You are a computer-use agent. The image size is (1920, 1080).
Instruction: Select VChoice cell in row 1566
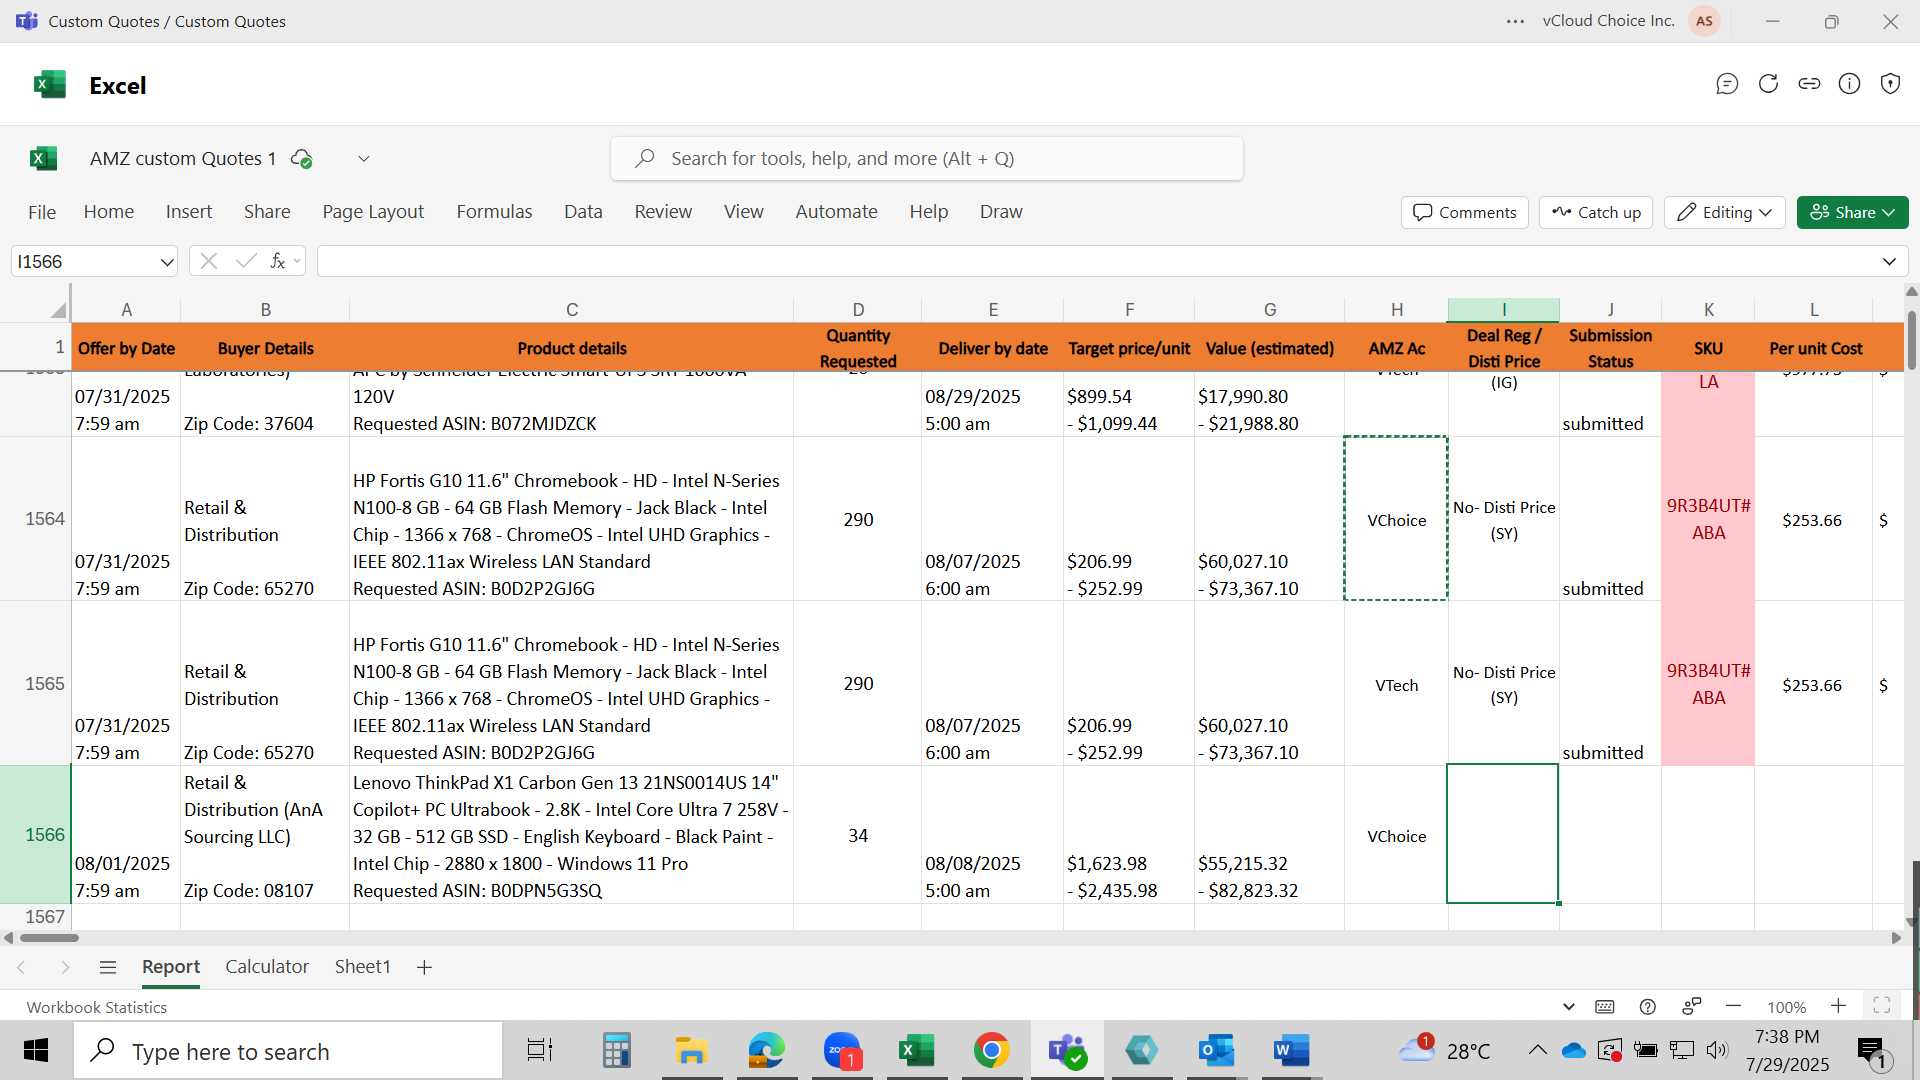1396,836
